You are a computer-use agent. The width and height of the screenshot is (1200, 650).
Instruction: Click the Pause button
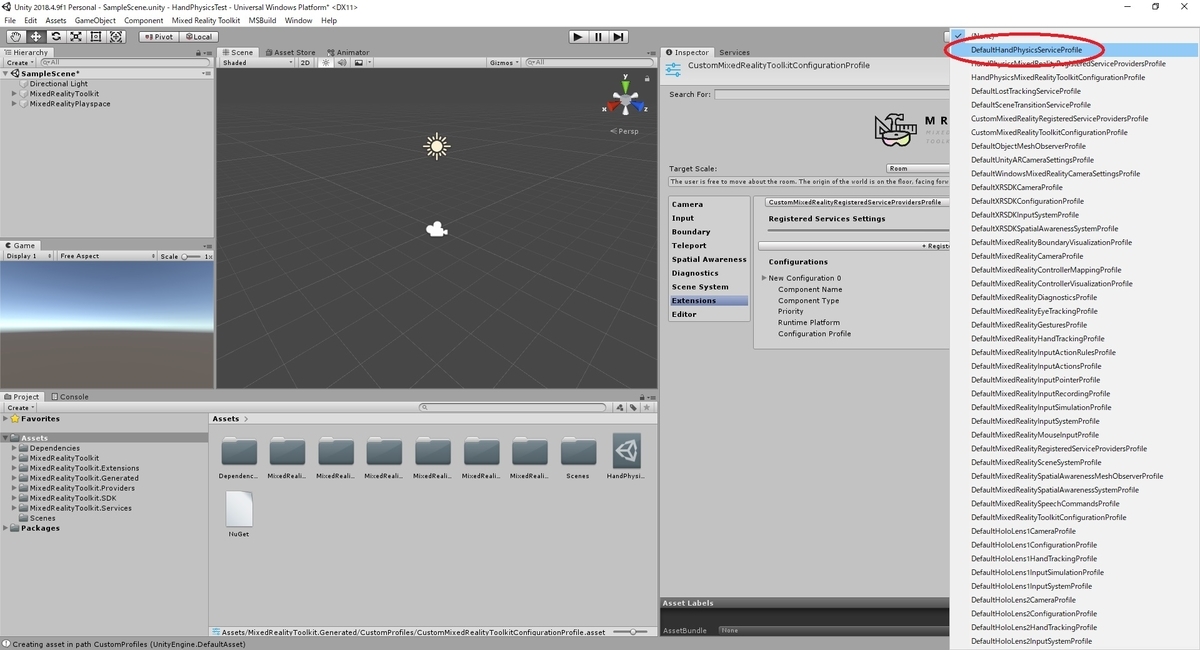tap(599, 37)
